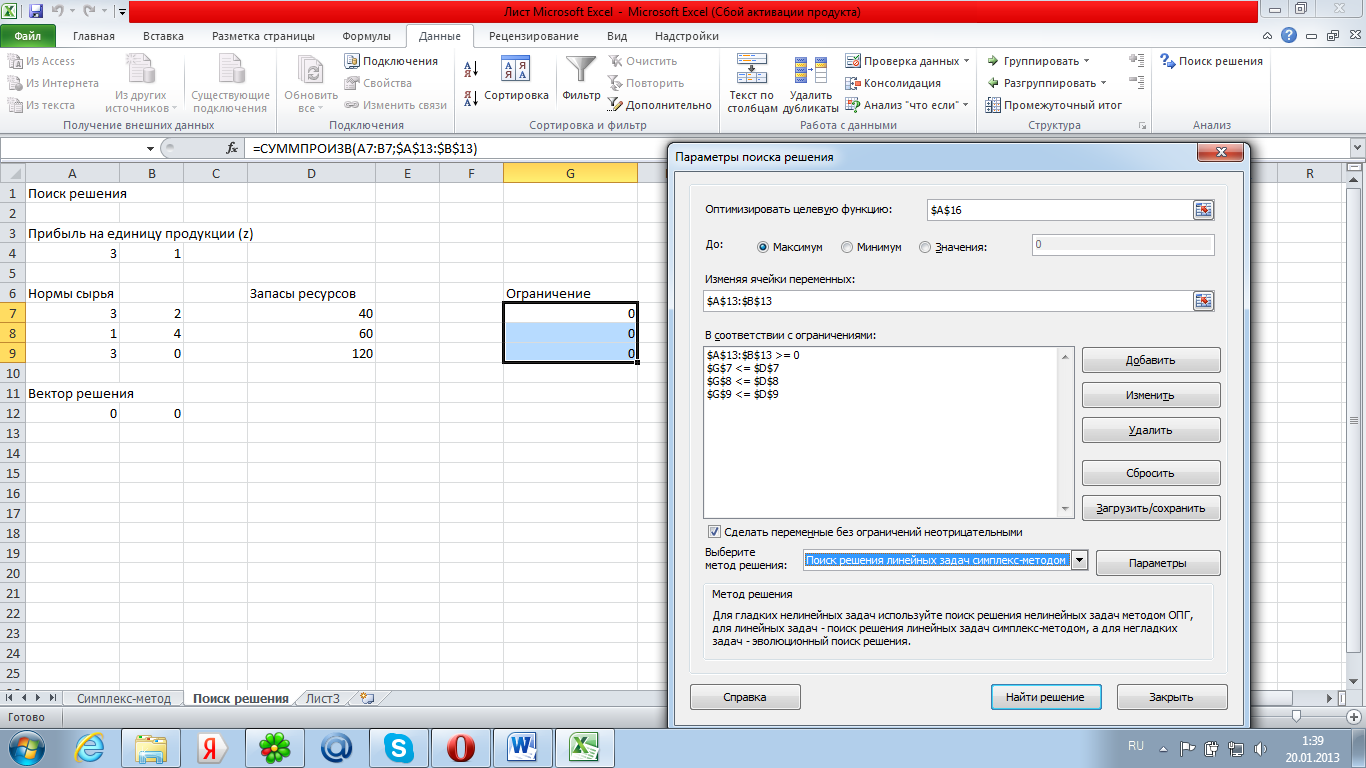The height and width of the screenshot is (768, 1366).
Task: Click the Параметры button in the dialog
Action: [1158, 563]
